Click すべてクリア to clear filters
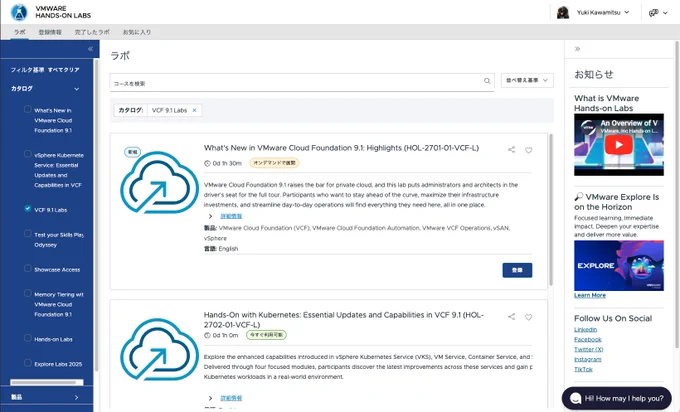 click(x=64, y=70)
